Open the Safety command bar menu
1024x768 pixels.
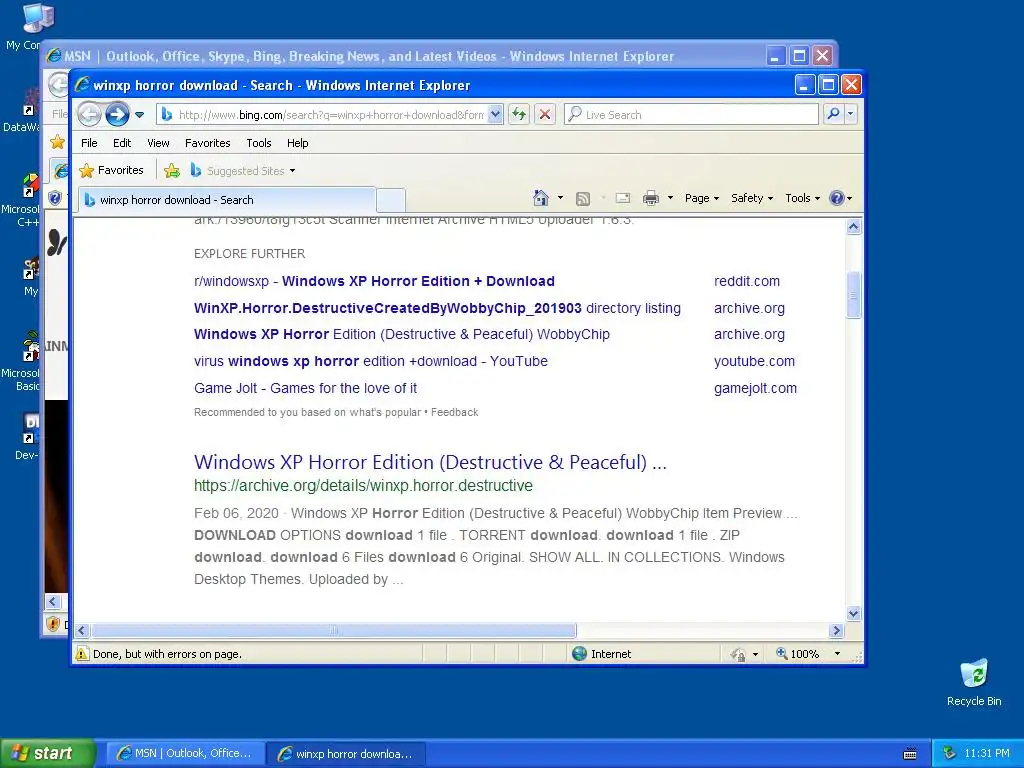752,198
